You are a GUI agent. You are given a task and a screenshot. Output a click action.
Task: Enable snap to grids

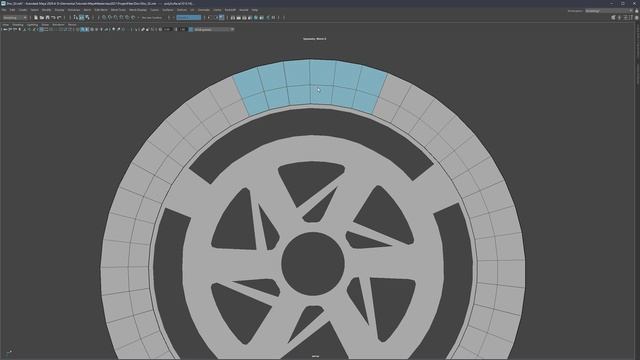(104, 18)
